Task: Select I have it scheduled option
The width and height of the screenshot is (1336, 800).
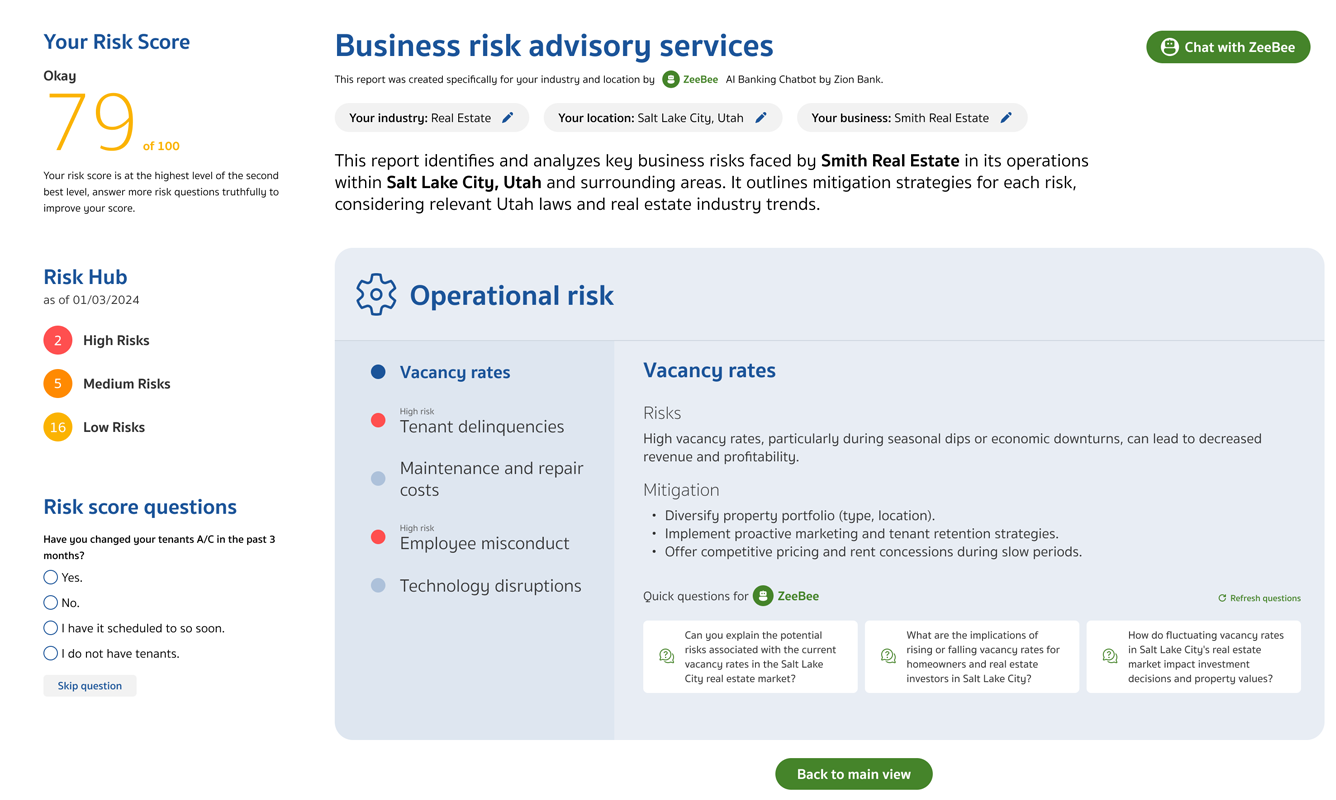Action: coord(51,628)
